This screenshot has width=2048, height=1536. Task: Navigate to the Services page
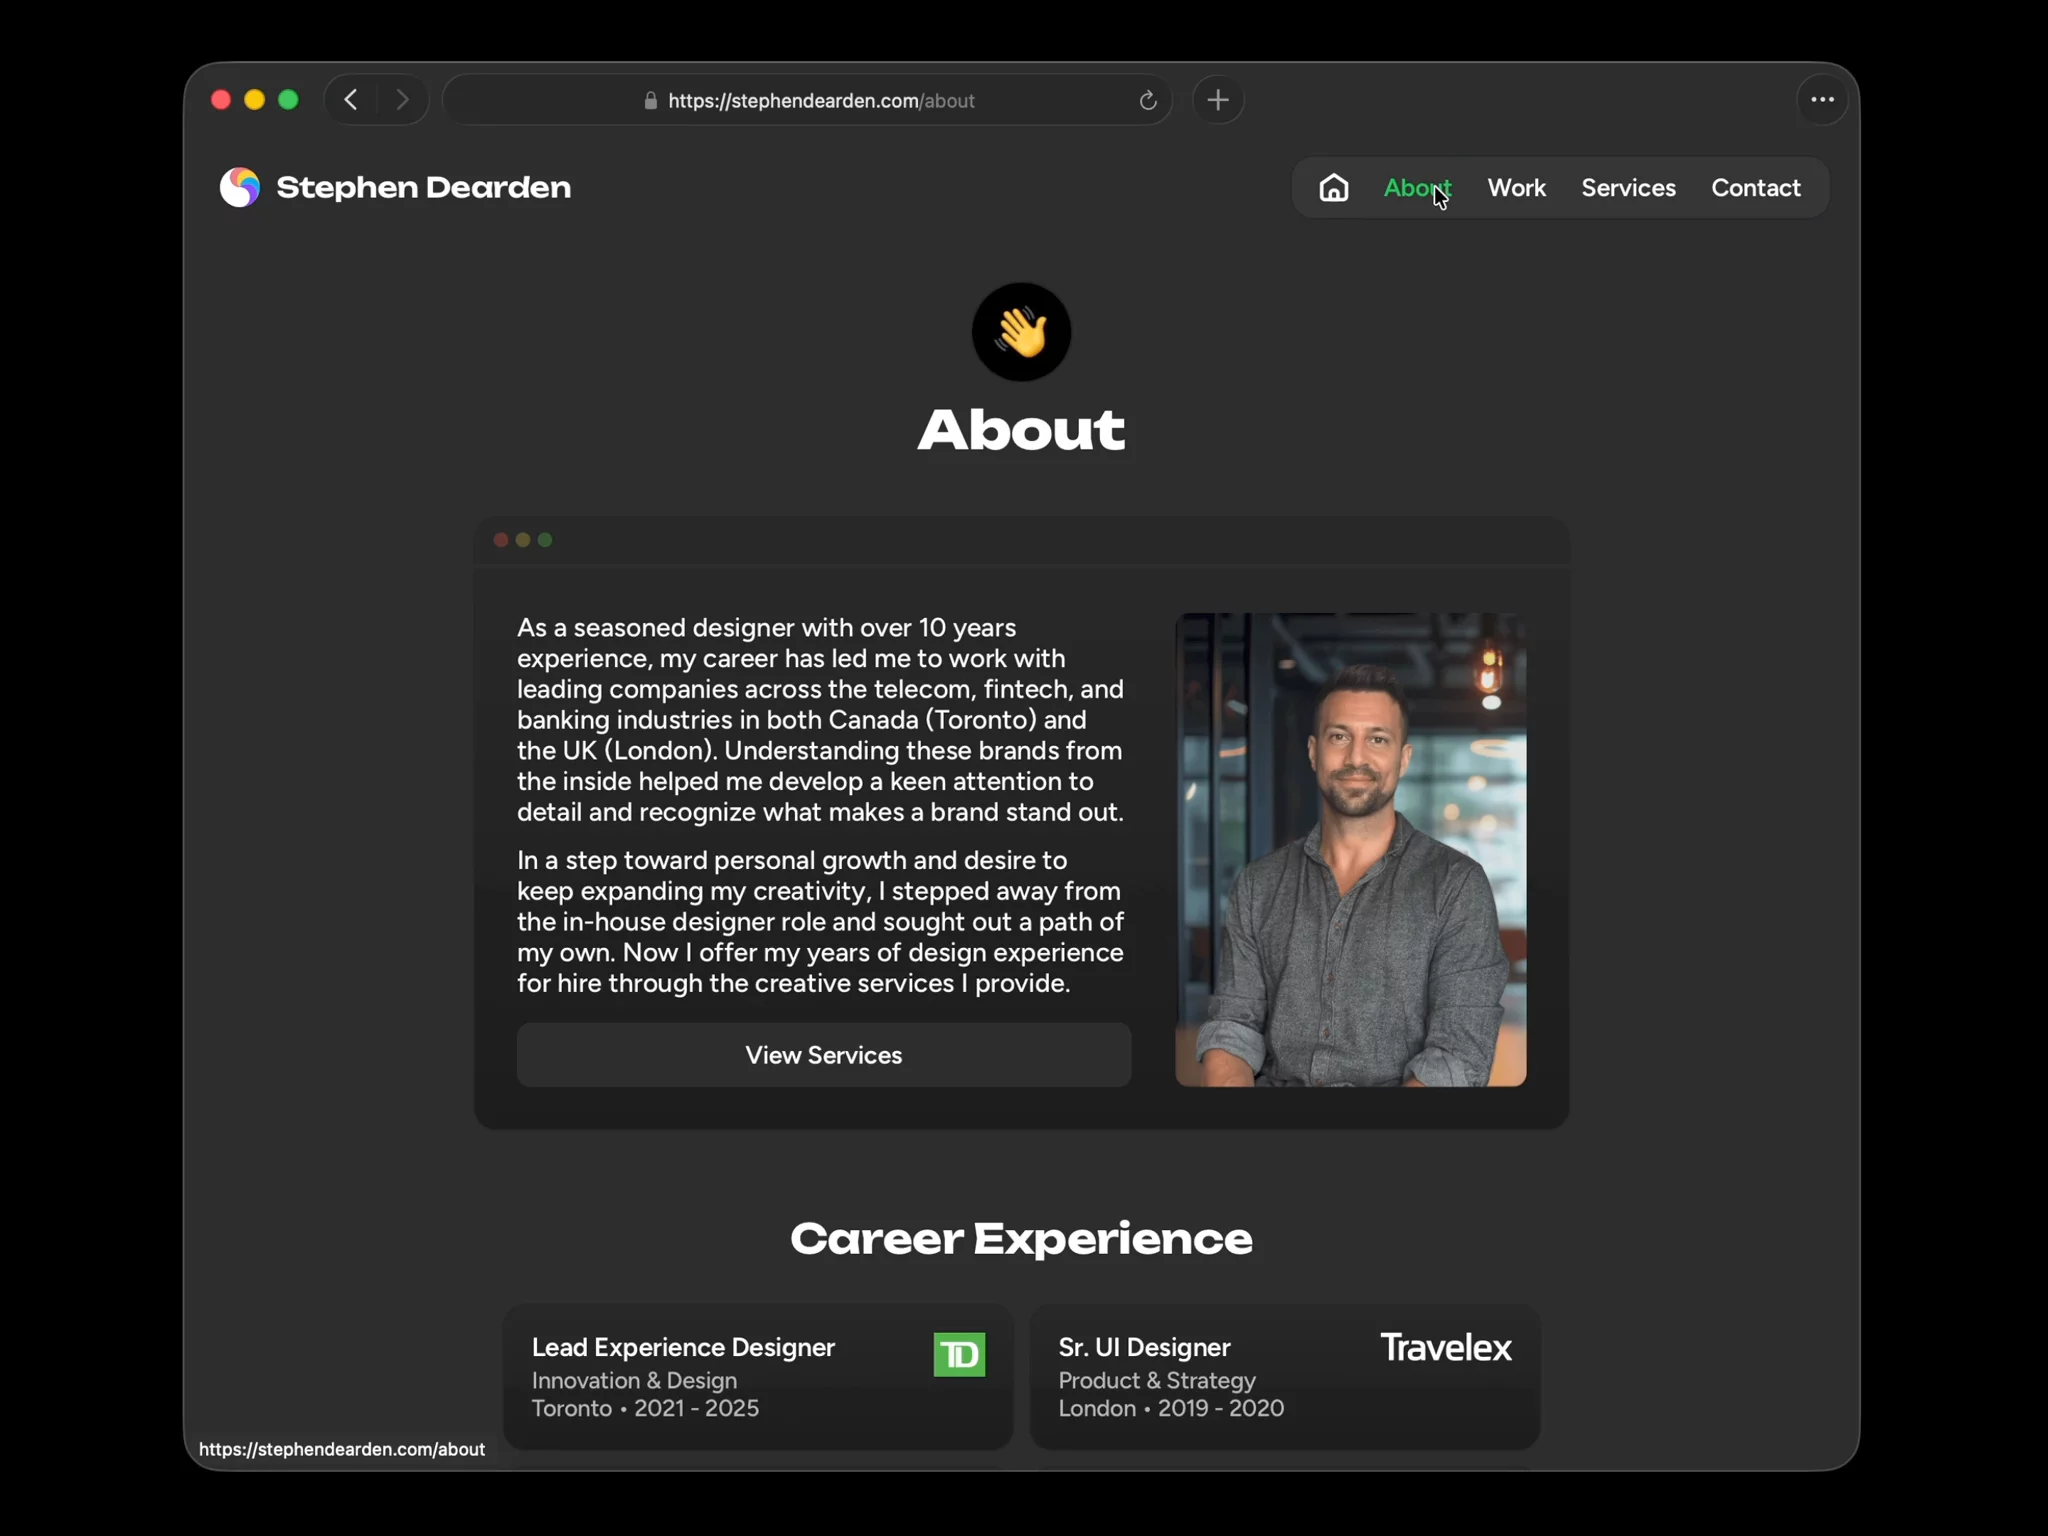pos(1628,187)
